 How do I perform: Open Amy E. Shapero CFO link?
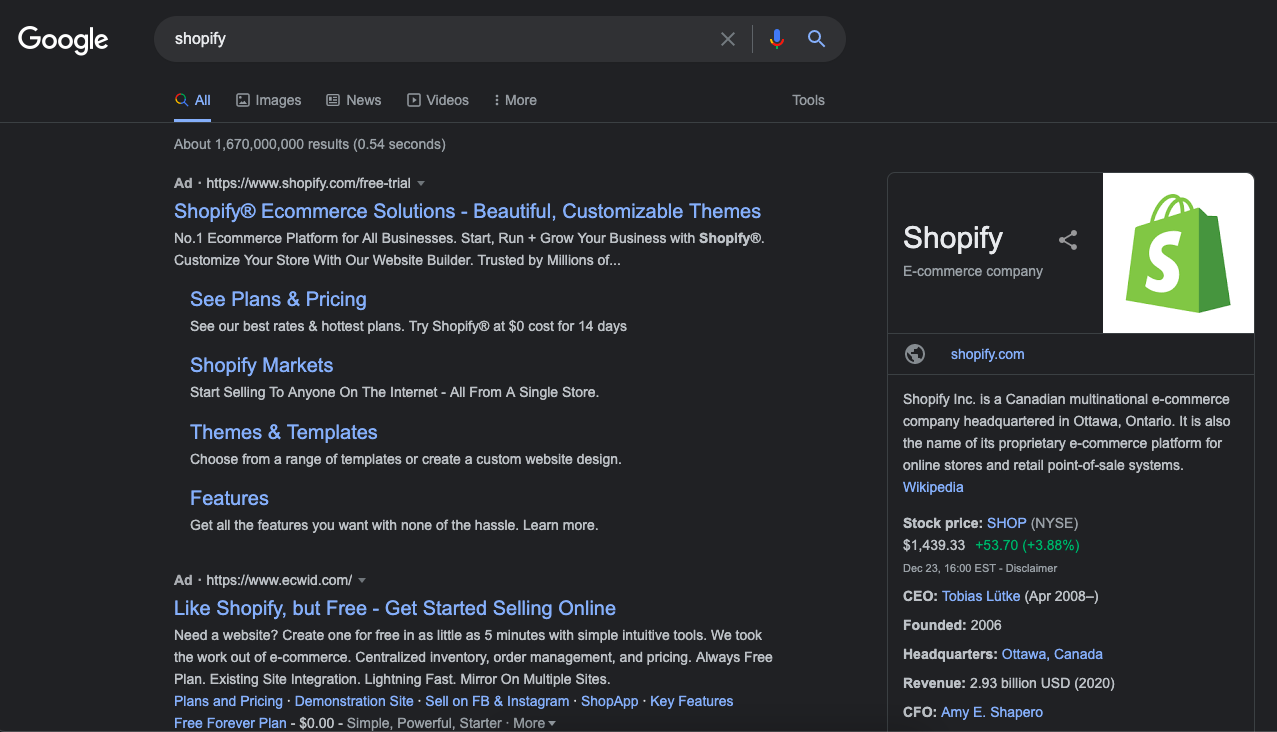[x=992, y=712]
